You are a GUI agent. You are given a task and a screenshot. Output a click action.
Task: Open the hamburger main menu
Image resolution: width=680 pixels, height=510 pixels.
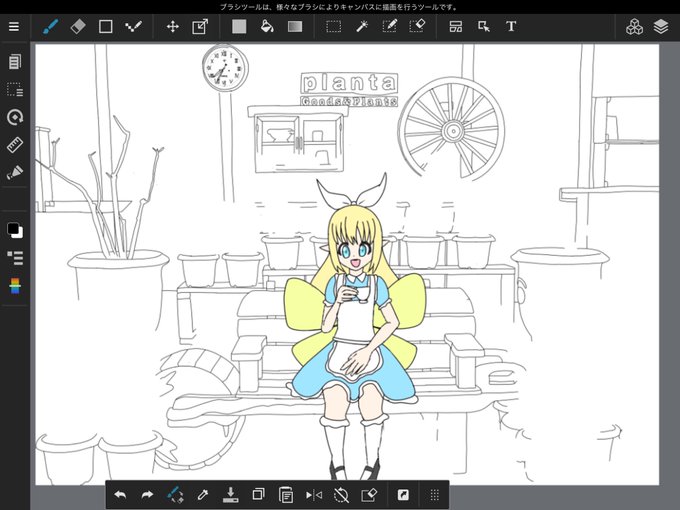(14, 26)
